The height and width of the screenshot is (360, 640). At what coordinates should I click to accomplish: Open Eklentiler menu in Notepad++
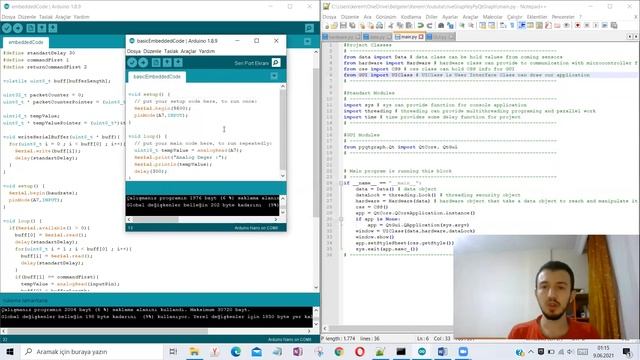[537, 17]
